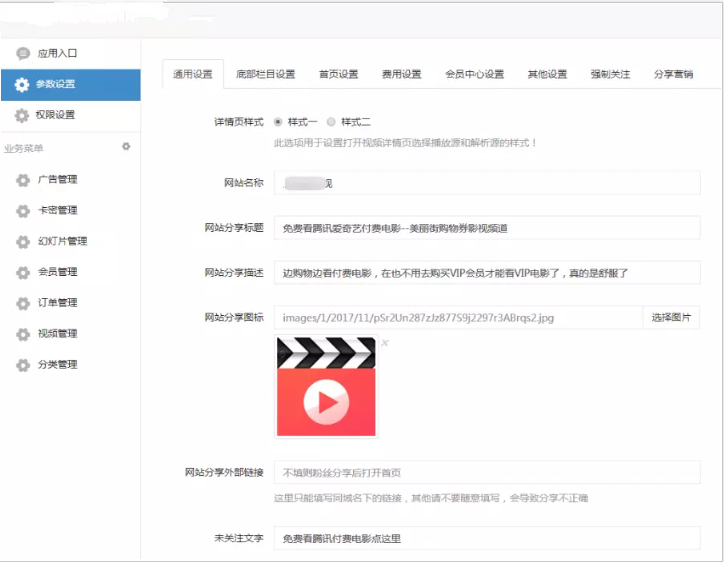Switch to 底部栏目设置 tab
This screenshot has height=562, width=724.
click(x=265, y=74)
